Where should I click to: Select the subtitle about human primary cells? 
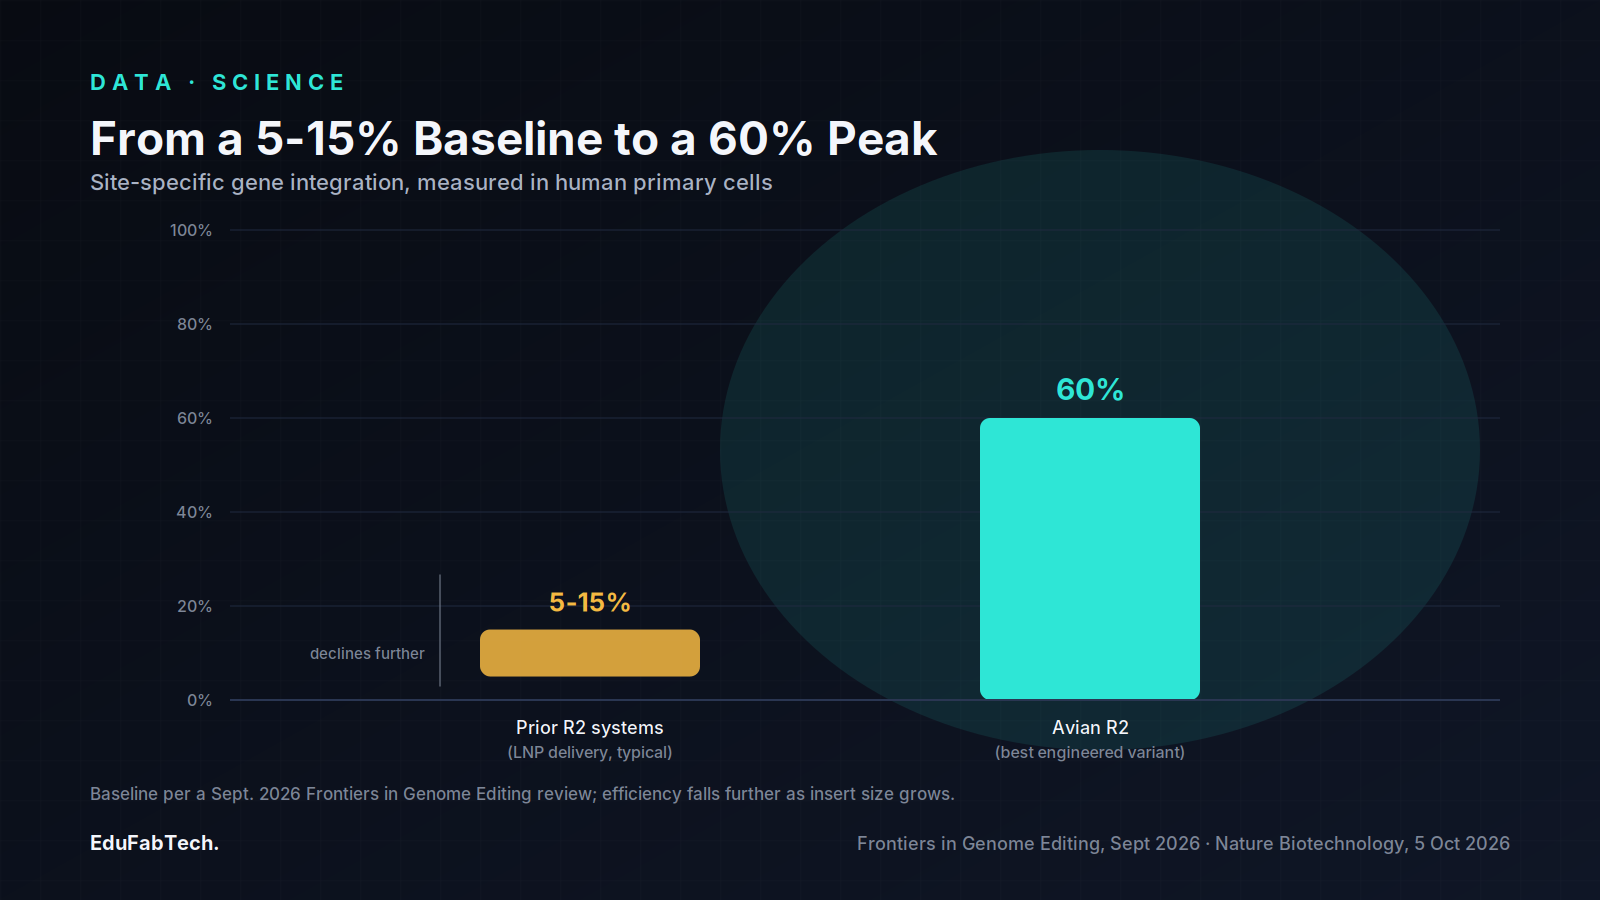(x=431, y=182)
